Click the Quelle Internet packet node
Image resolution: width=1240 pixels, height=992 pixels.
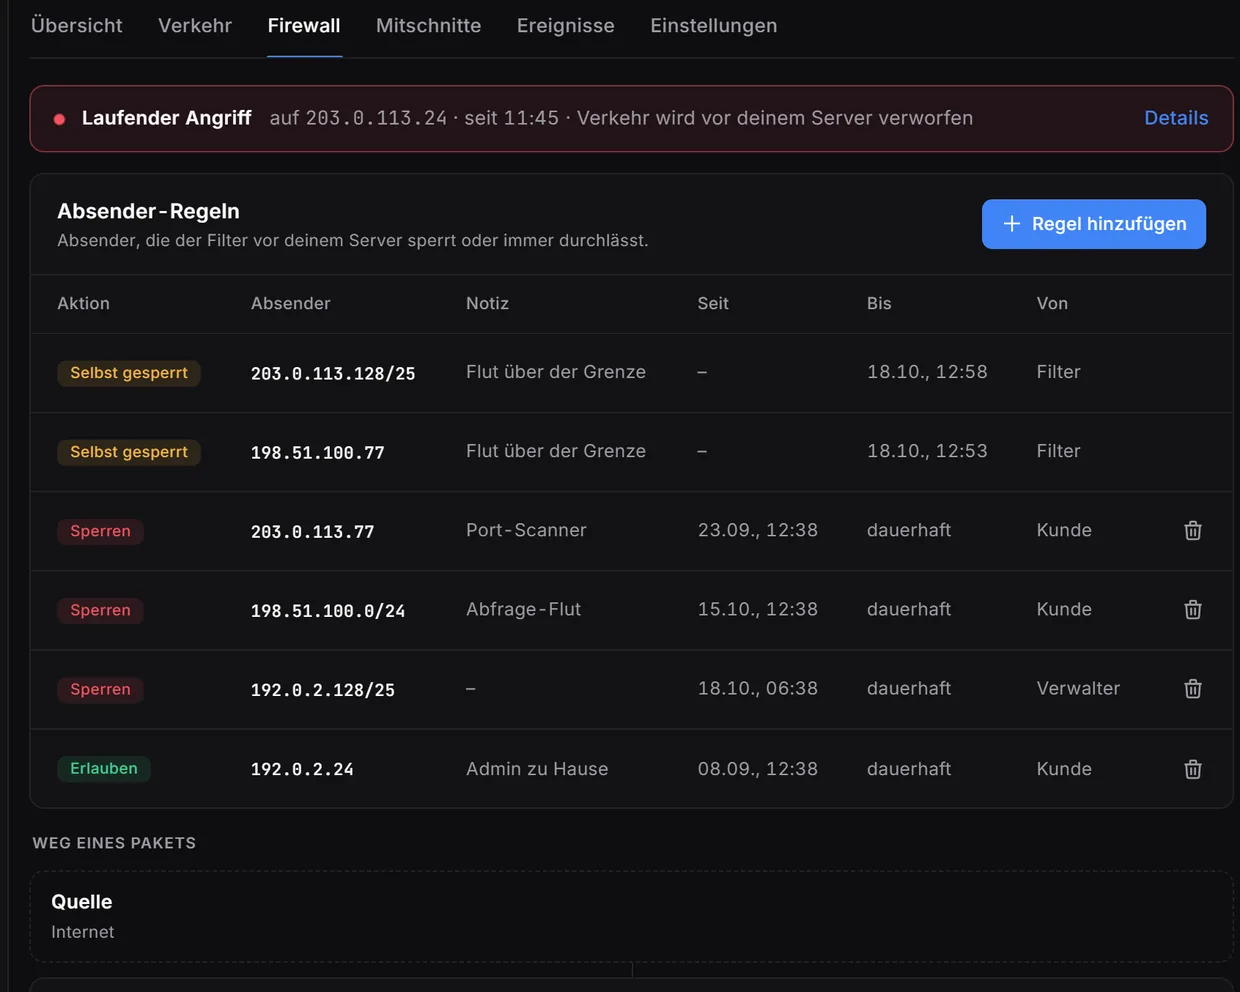pyautogui.click(x=631, y=916)
